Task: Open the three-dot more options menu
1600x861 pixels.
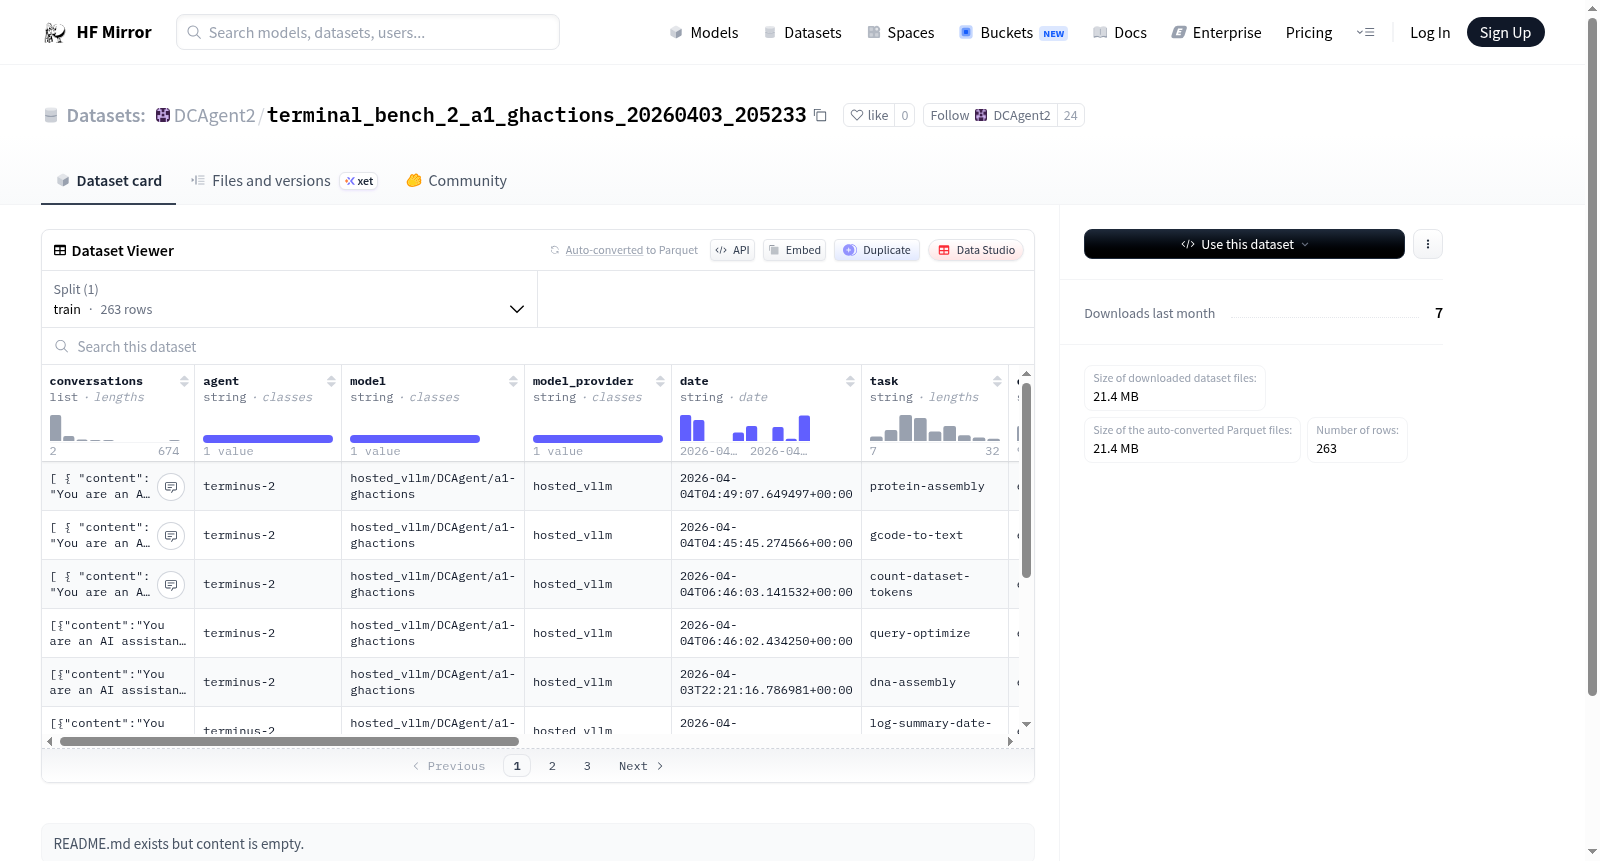Action: pos(1428,244)
